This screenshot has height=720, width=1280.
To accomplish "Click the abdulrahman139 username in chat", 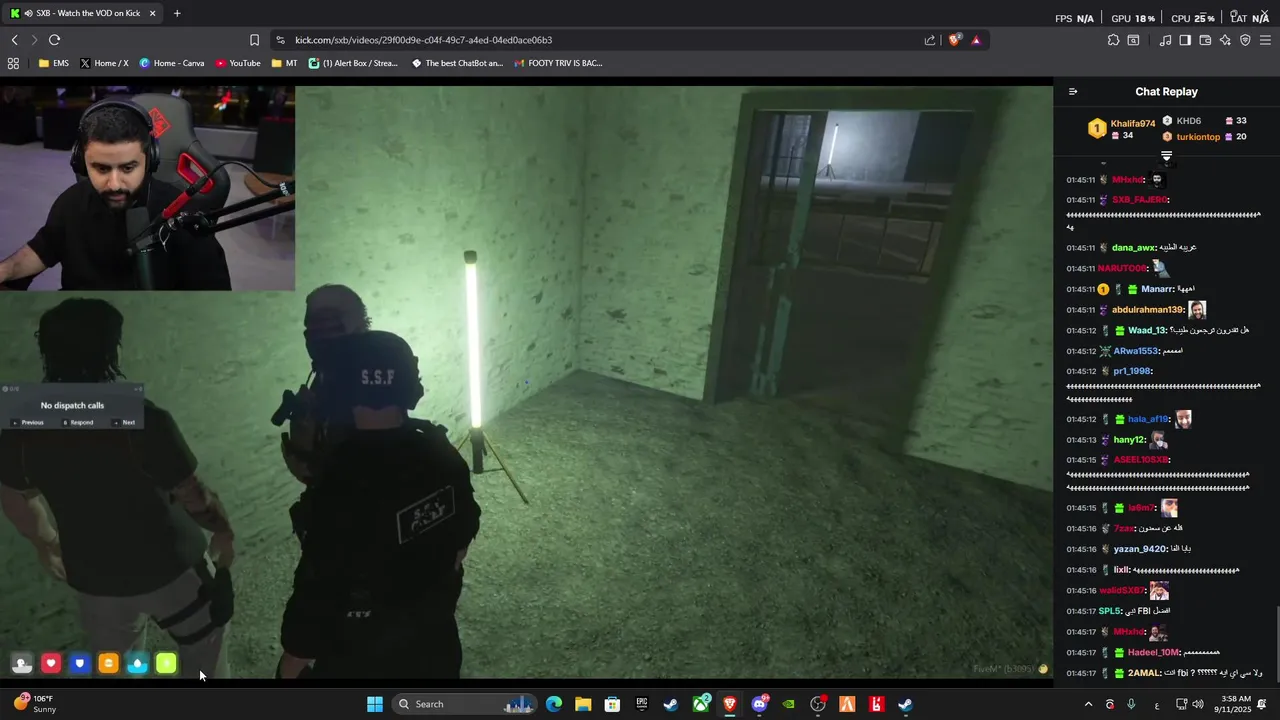I will (x=1147, y=310).
